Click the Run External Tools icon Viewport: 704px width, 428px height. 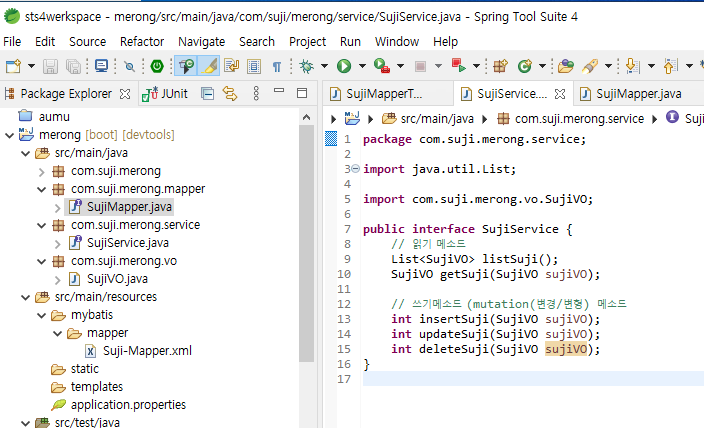pyautogui.click(x=382, y=66)
